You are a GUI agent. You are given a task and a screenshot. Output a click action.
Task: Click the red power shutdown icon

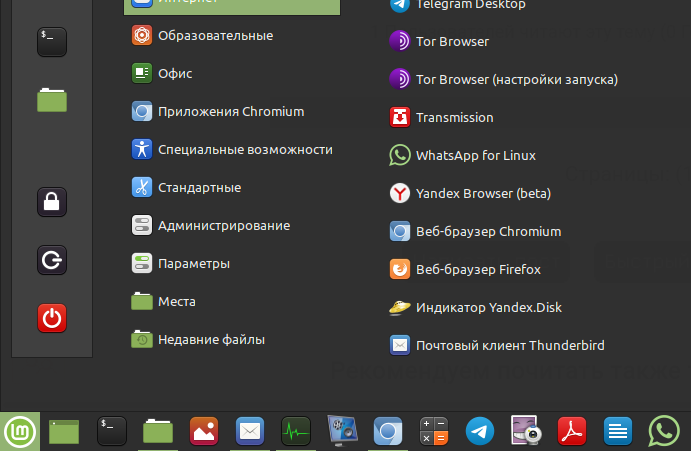click(52, 318)
